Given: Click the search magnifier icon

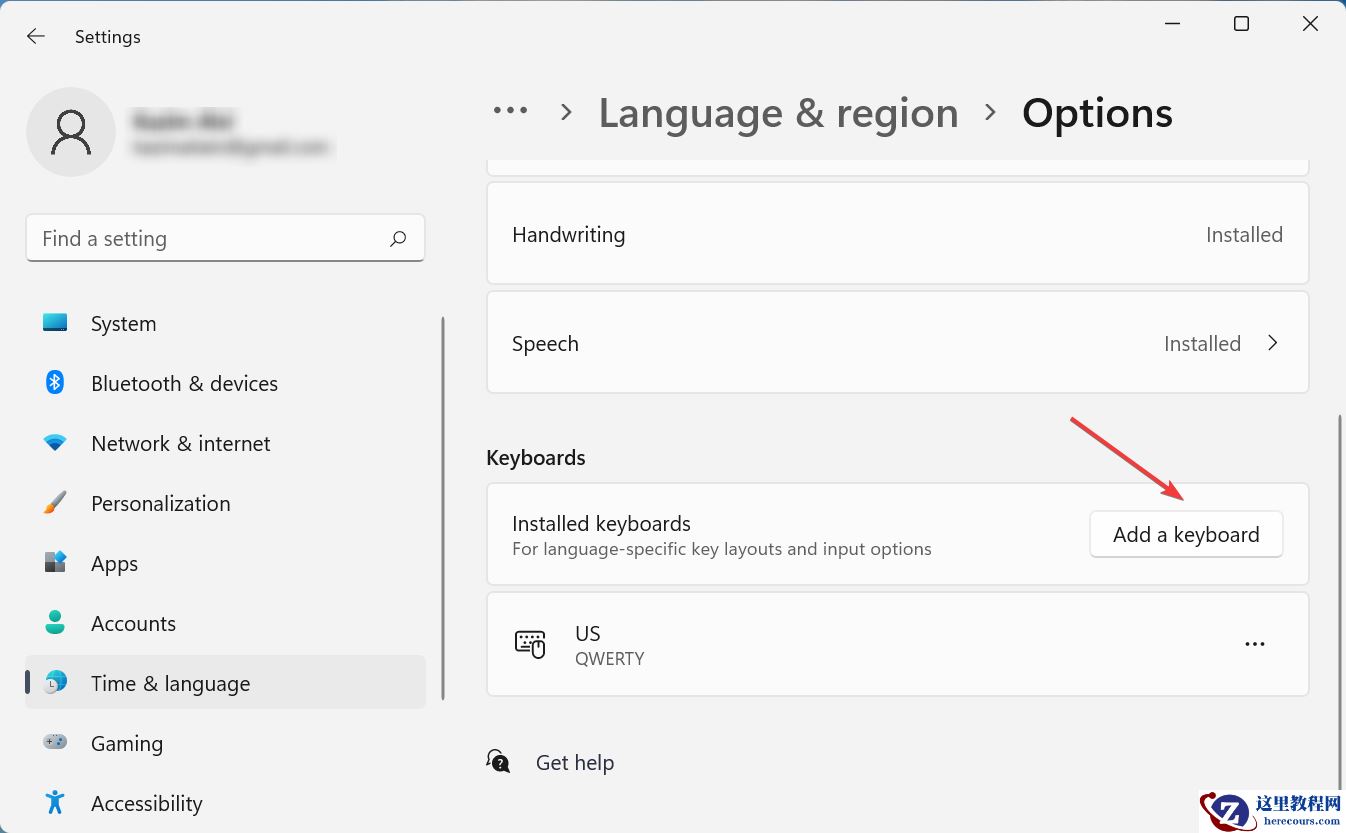Looking at the screenshot, I should (398, 239).
